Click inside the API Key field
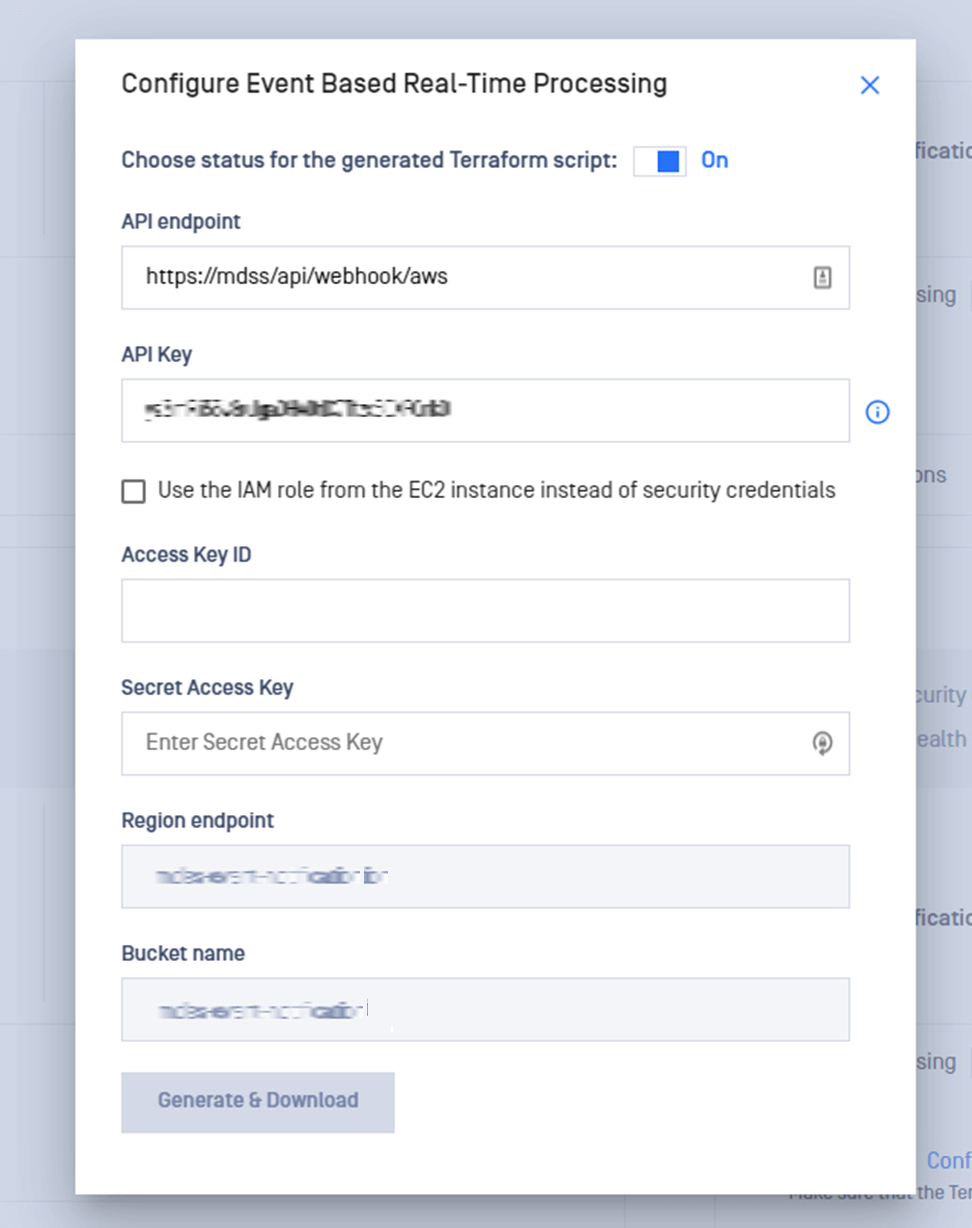 [x=486, y=410]
